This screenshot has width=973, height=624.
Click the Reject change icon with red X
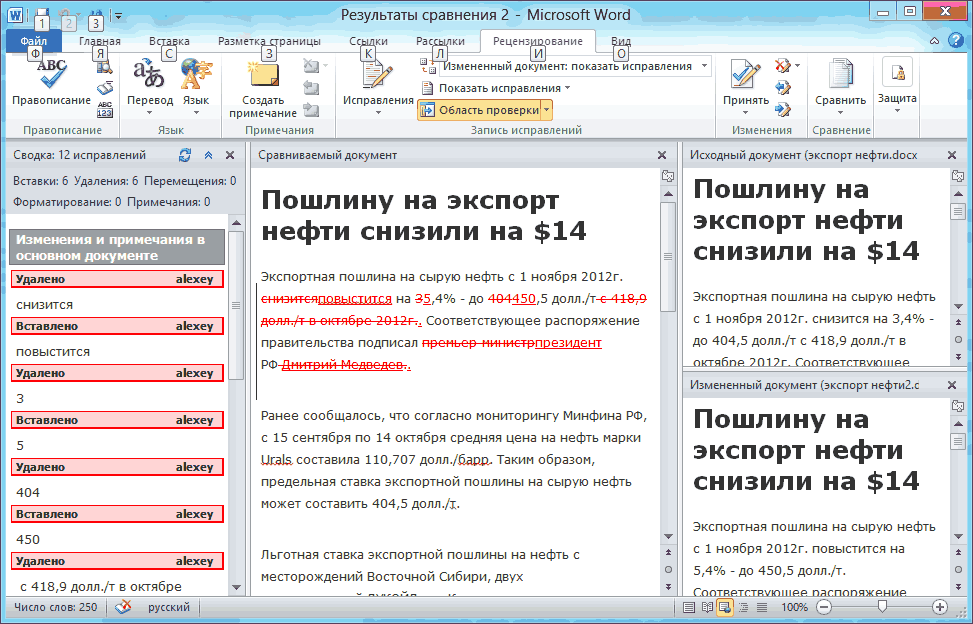click(x=782, y=66)
